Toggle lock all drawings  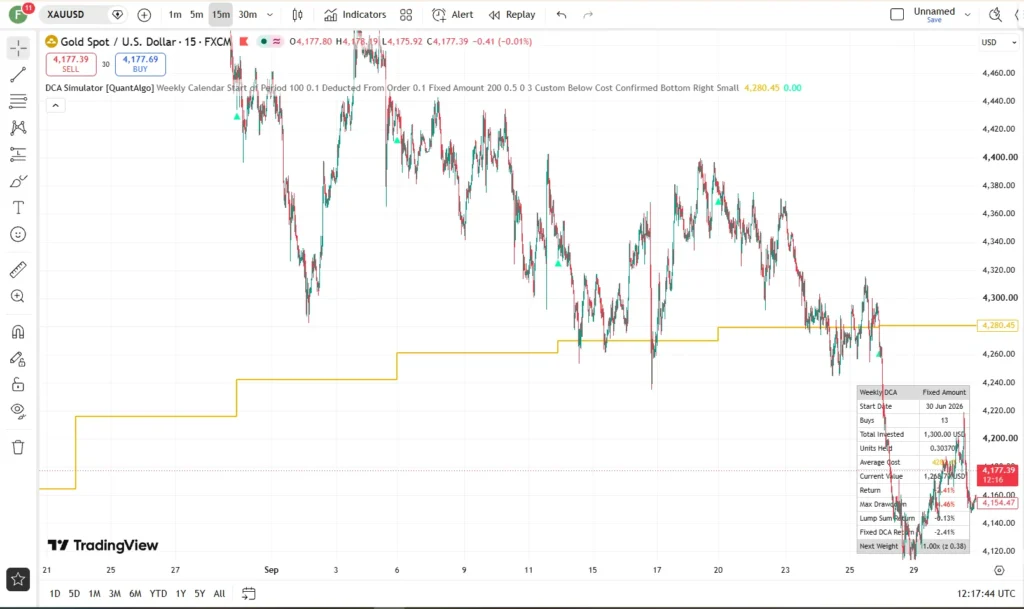coord(18,384)
